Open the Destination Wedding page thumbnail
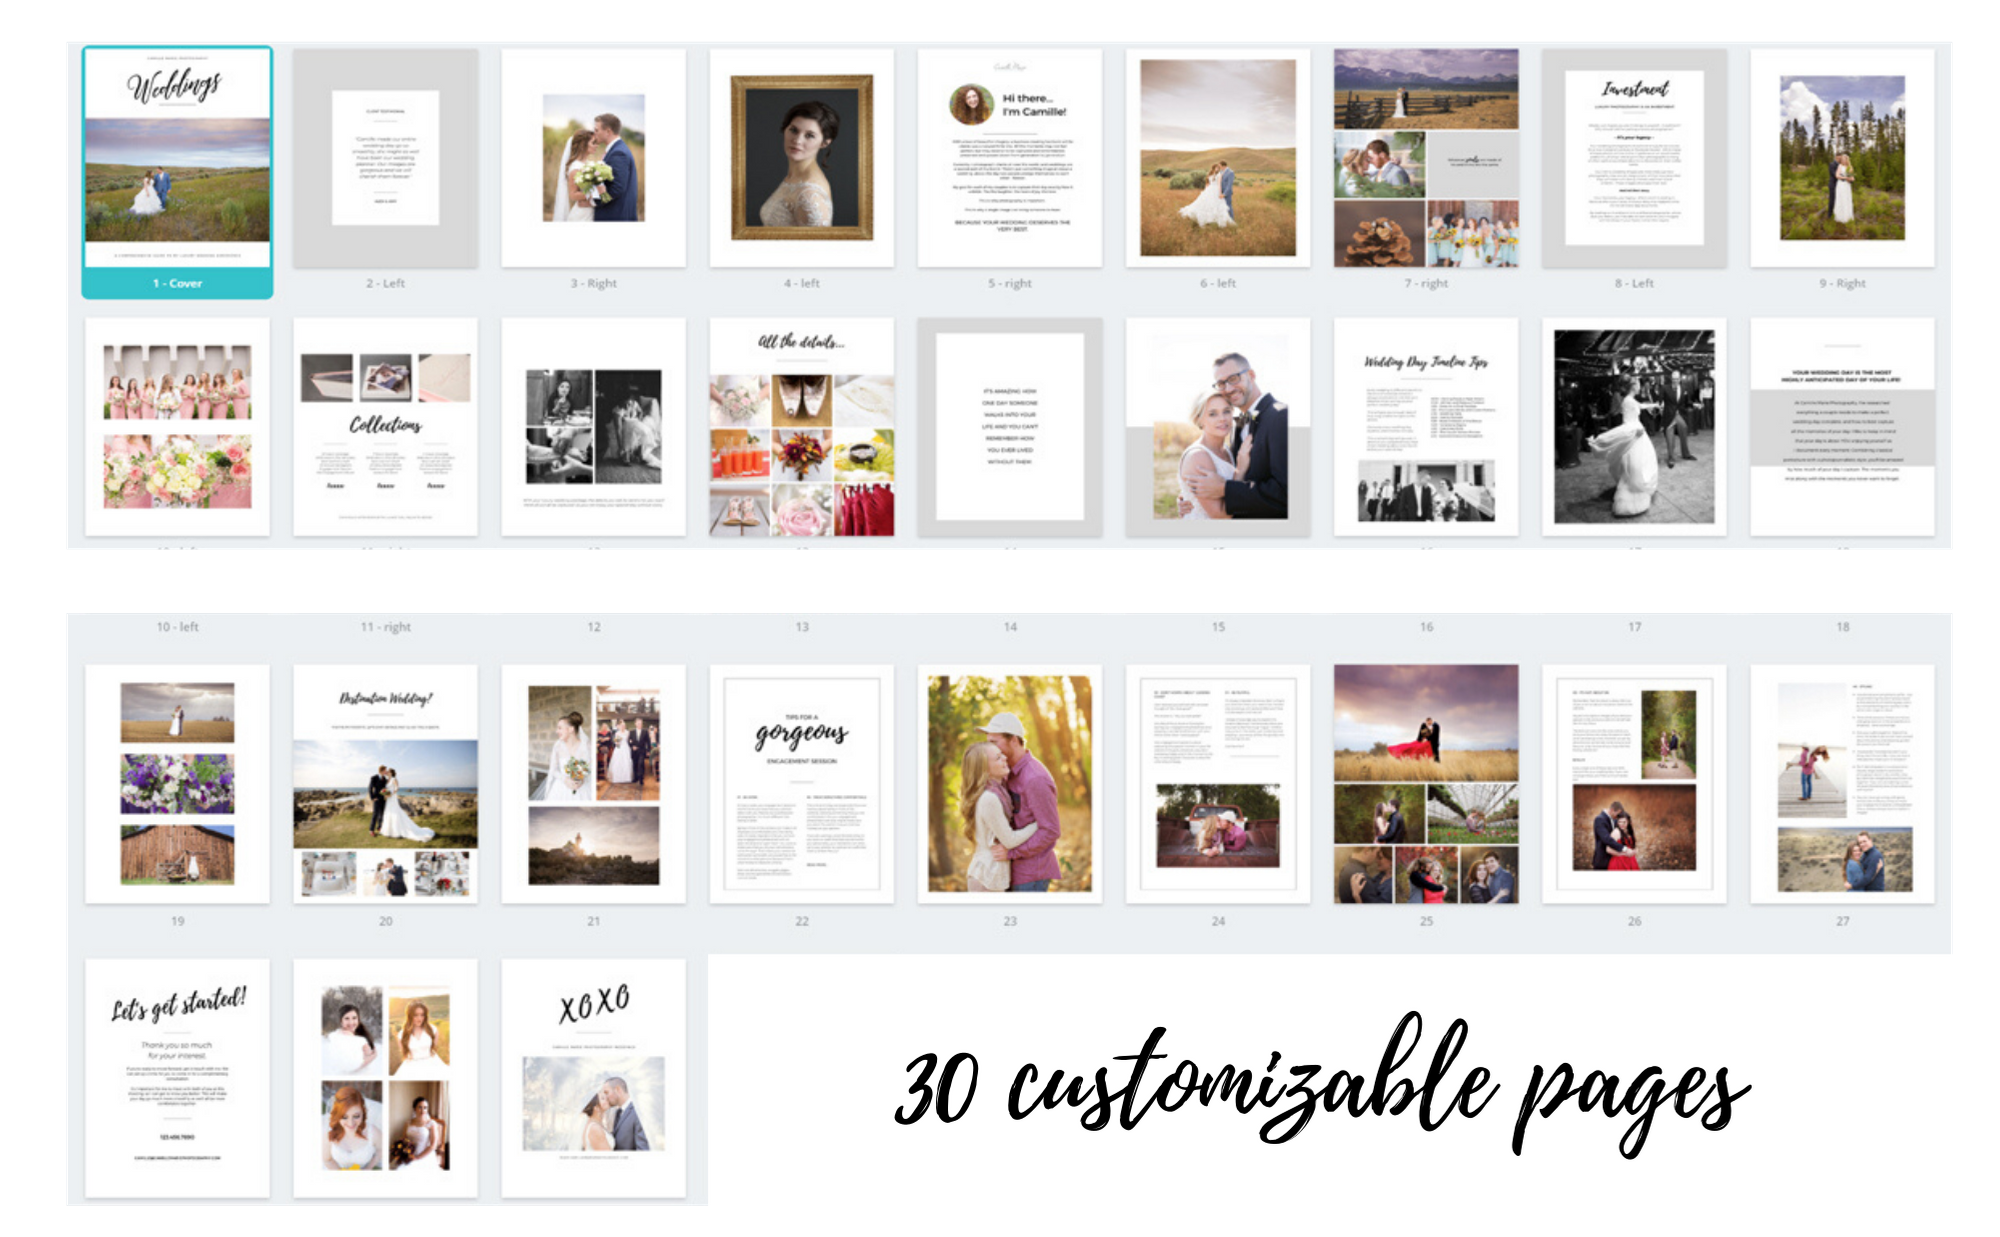2000x1237 pixels. [x=385, y=784]
